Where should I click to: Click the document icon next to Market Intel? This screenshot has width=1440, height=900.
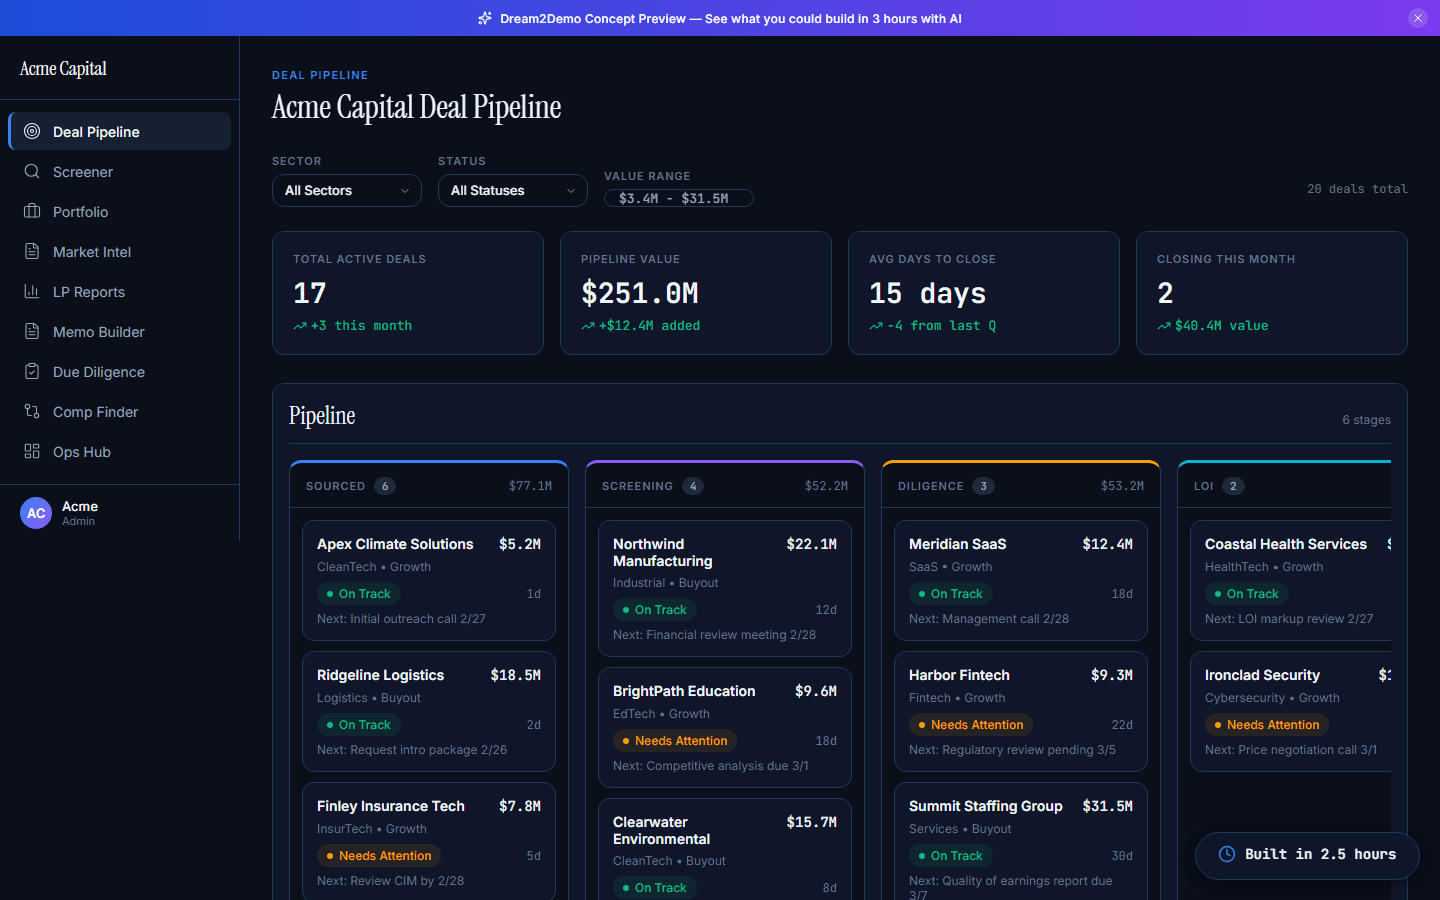(31, 251)
